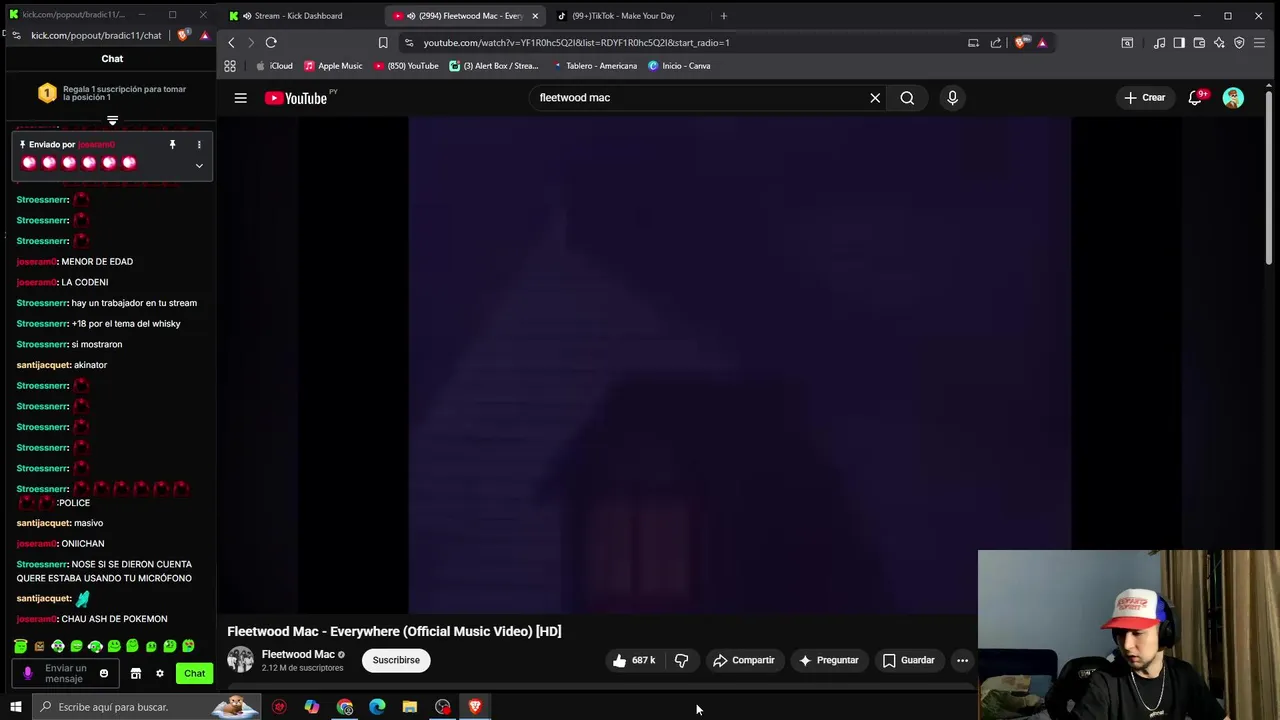The width and height of the screenshot is (1280, 720).
Task: Open the (850) YouTube bookmark
Action: (x=406, y=66)
